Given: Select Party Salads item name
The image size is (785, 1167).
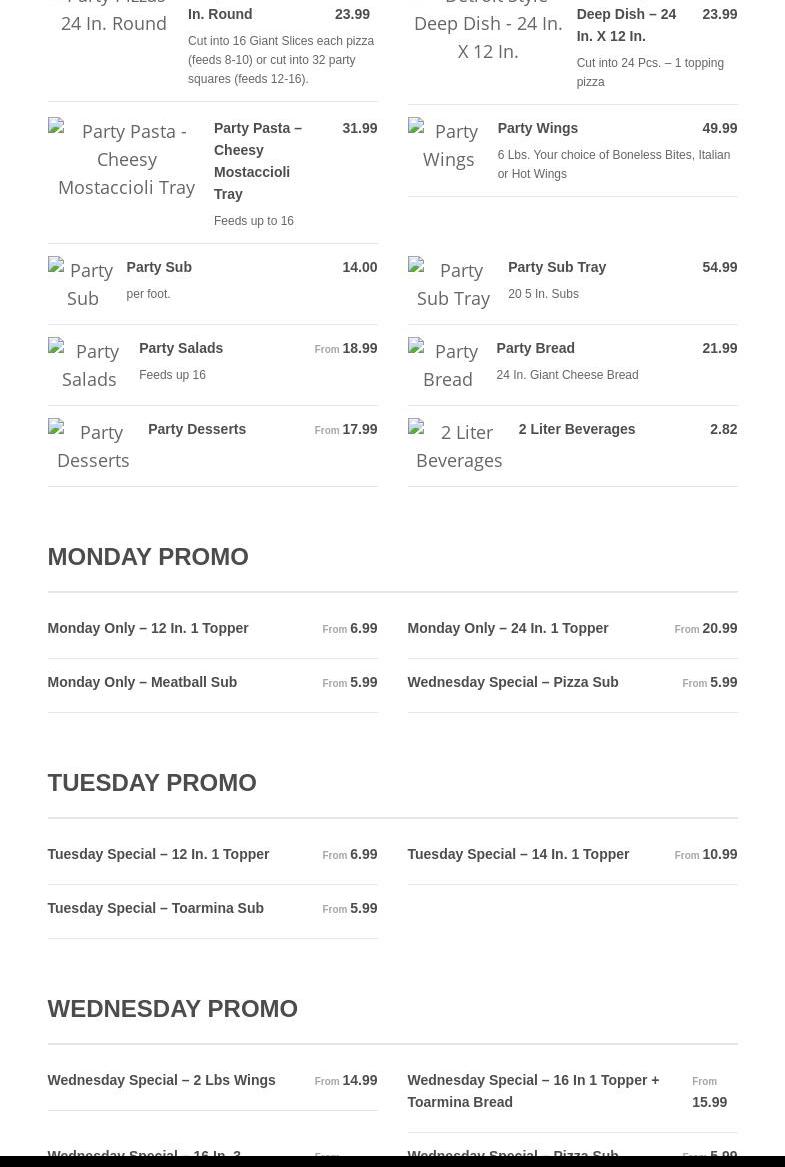Looking at the screenshot, I should [181, 348].
